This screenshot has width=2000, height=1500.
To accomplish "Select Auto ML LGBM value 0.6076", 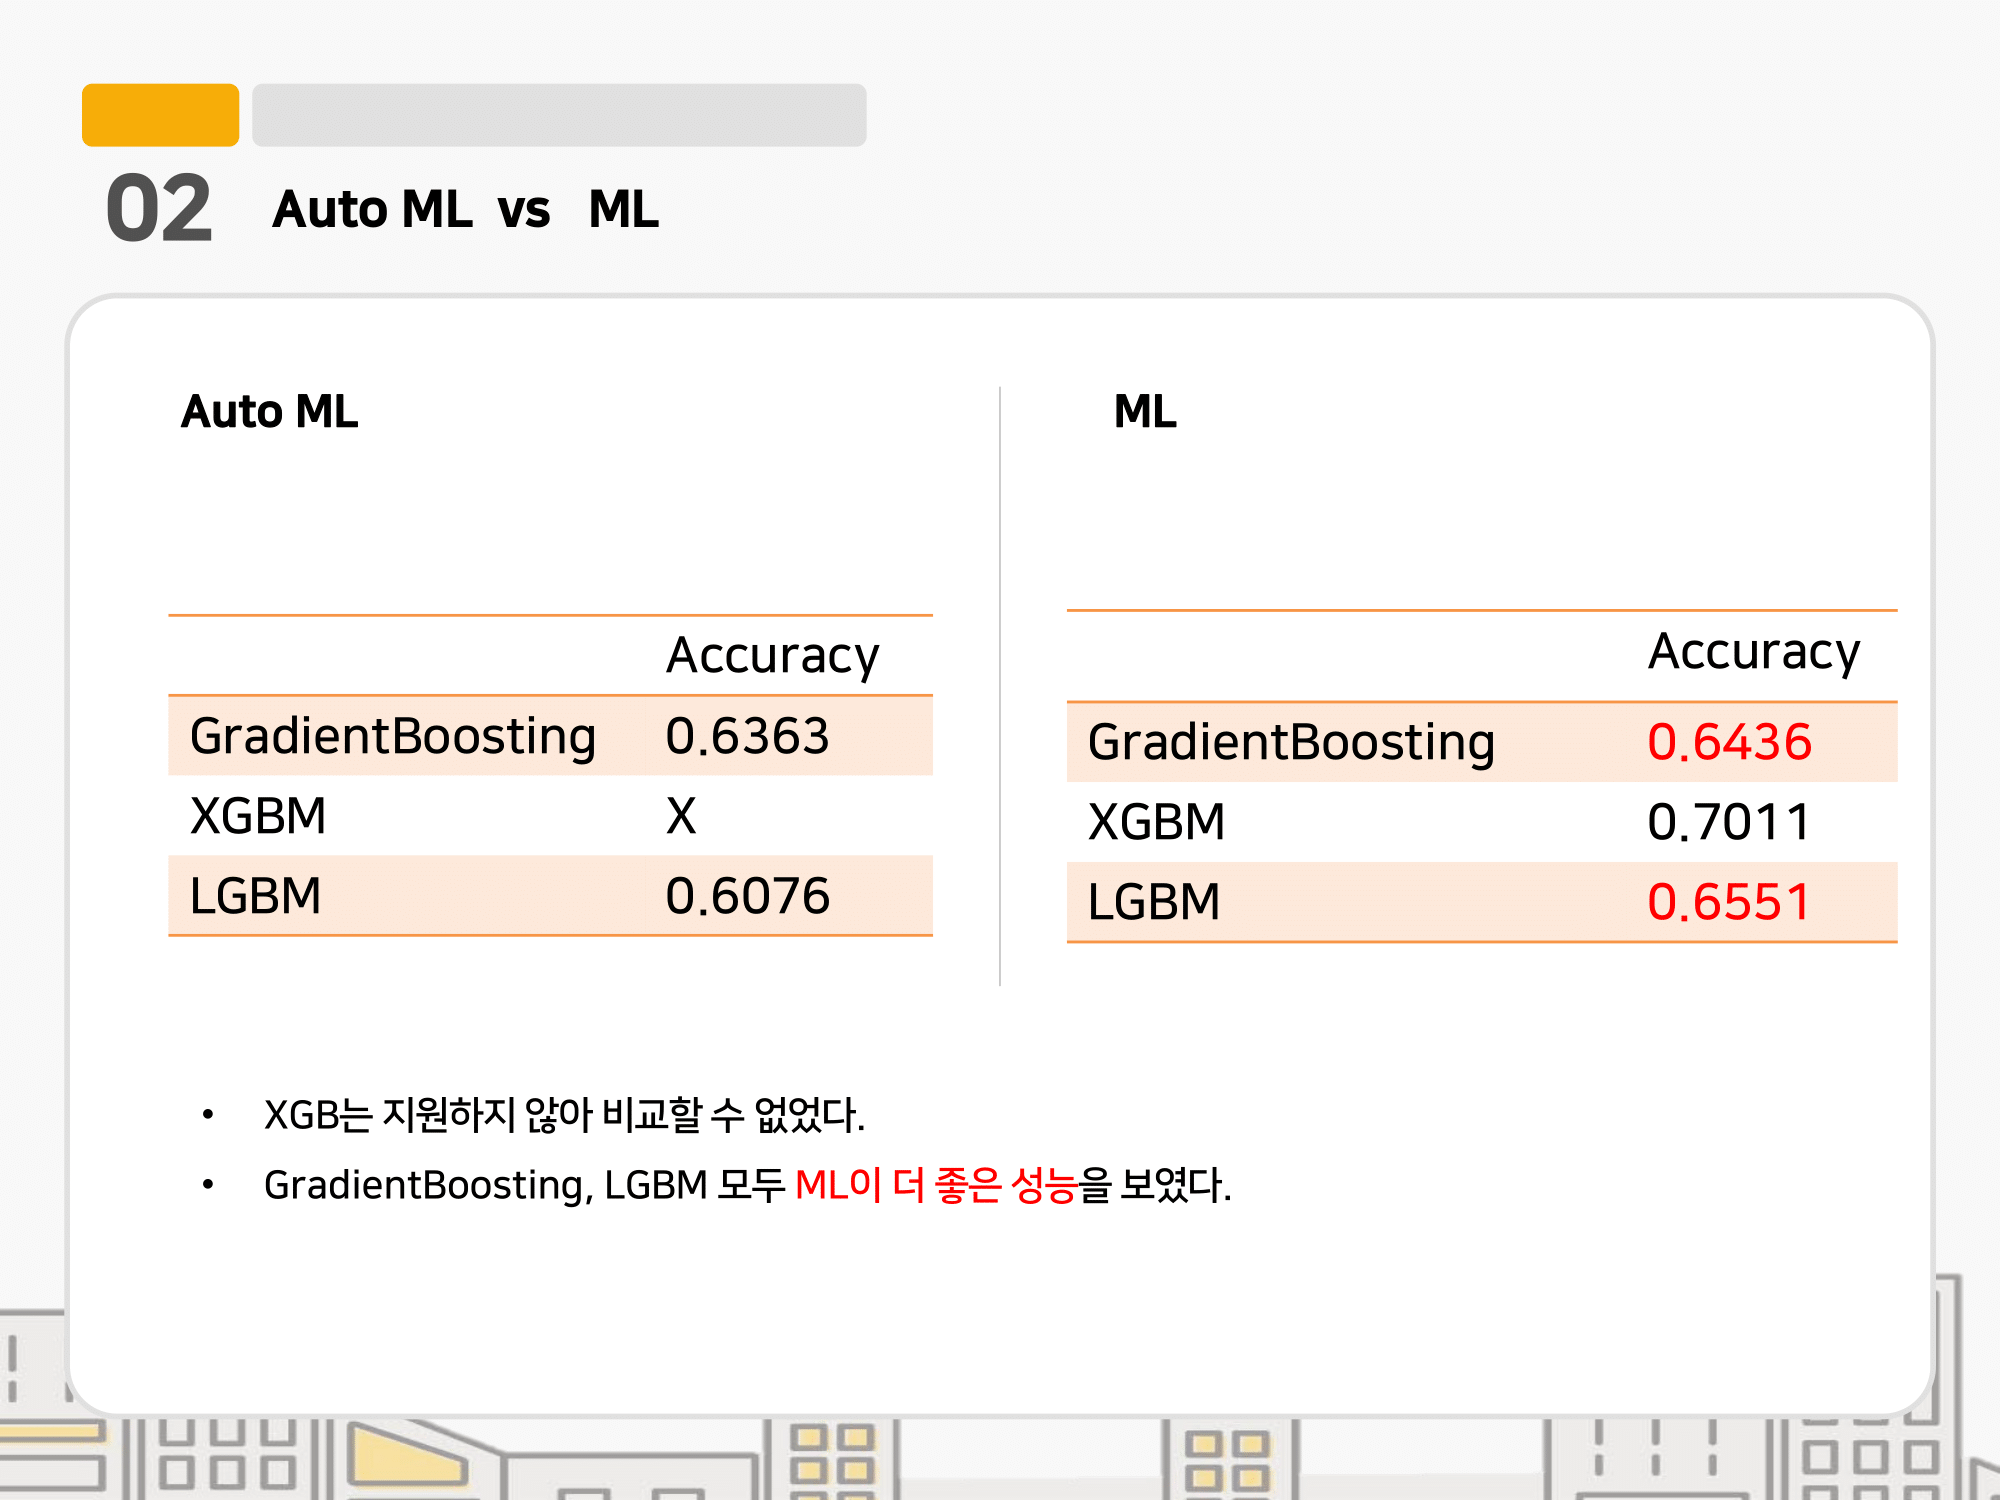I will (x=747, y=896).
